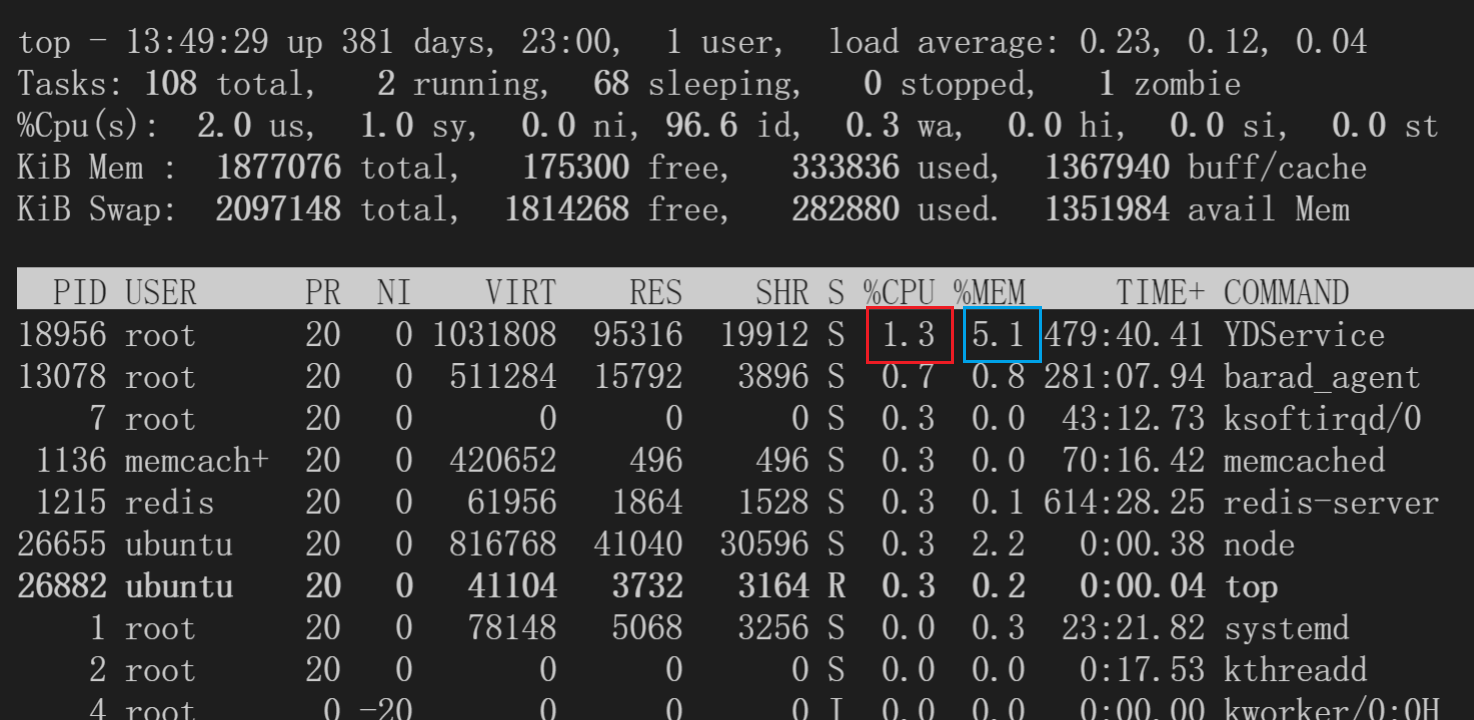
Task: Click the TIME+ column header
Action: point(1161,293)
